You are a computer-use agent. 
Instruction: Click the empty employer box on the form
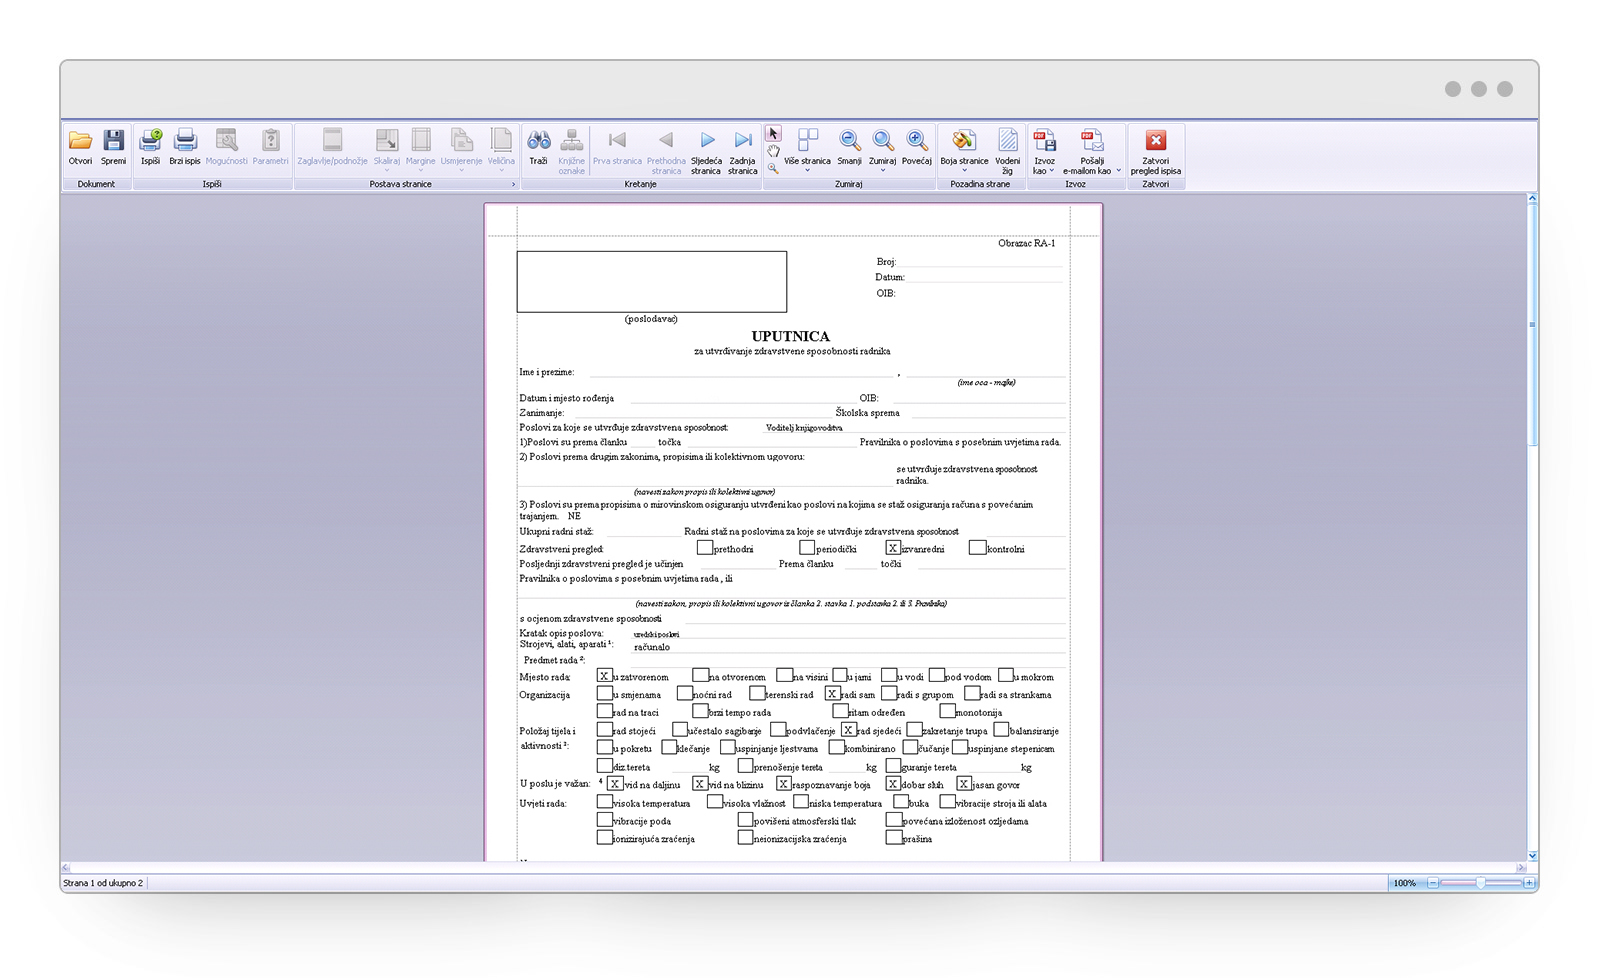[x=652, y=282]
